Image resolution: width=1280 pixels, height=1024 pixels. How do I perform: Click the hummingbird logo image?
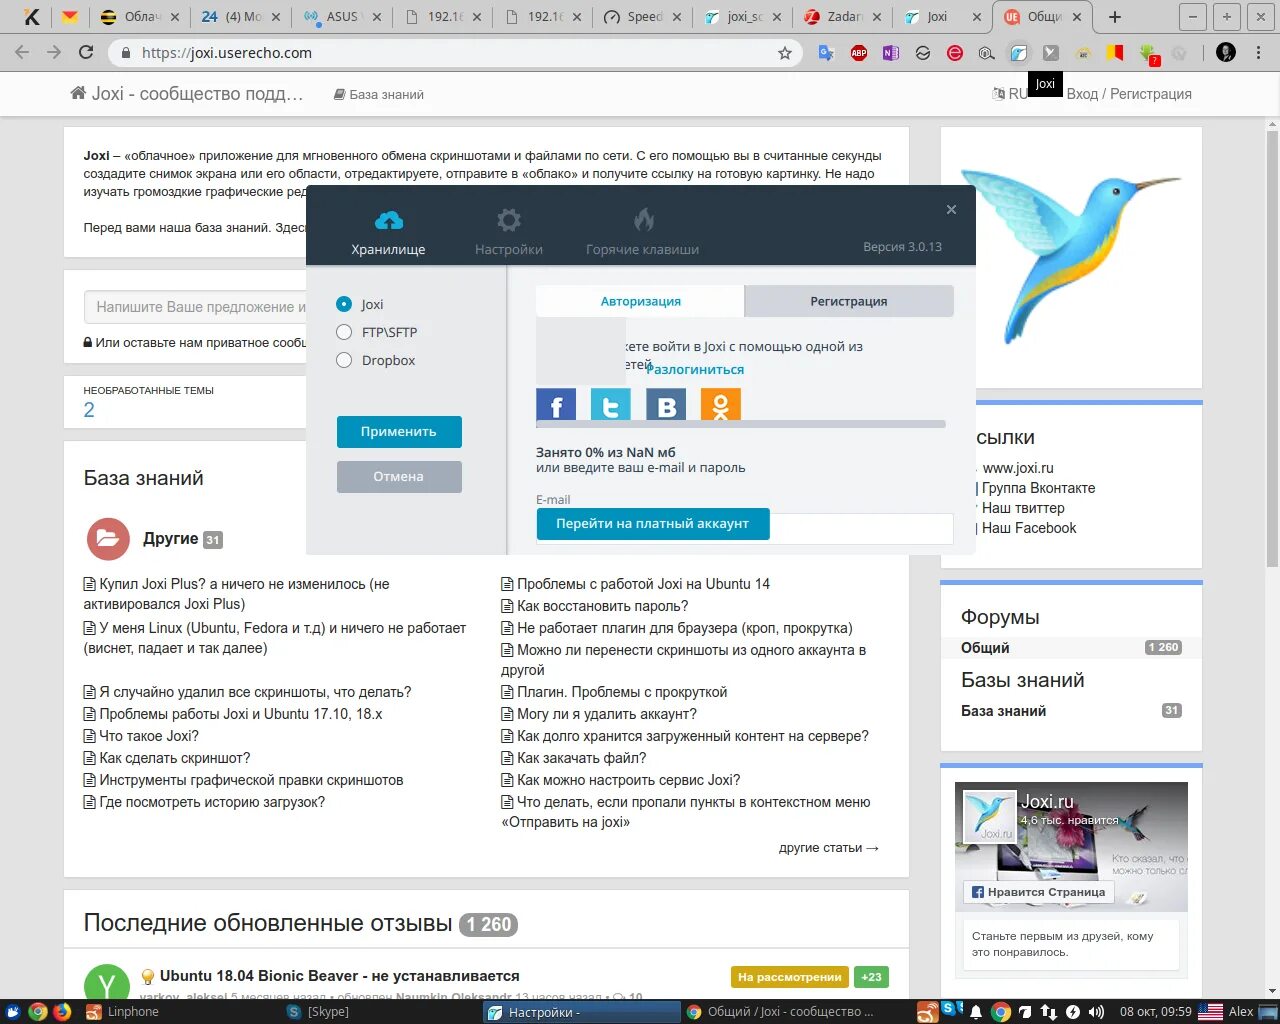point(1071,258)
